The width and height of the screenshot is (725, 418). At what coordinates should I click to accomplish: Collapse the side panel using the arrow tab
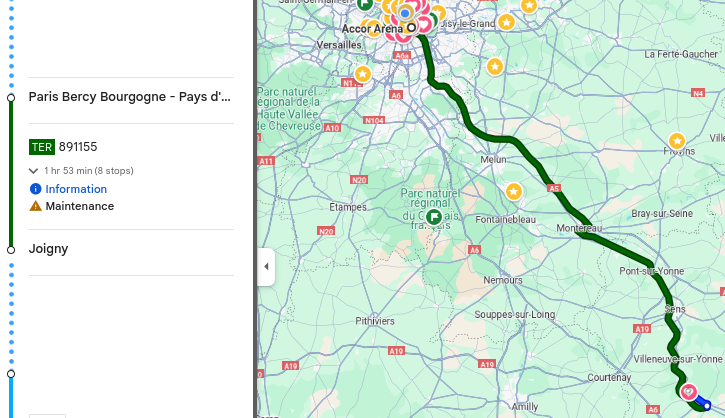(x=266, y=267)
